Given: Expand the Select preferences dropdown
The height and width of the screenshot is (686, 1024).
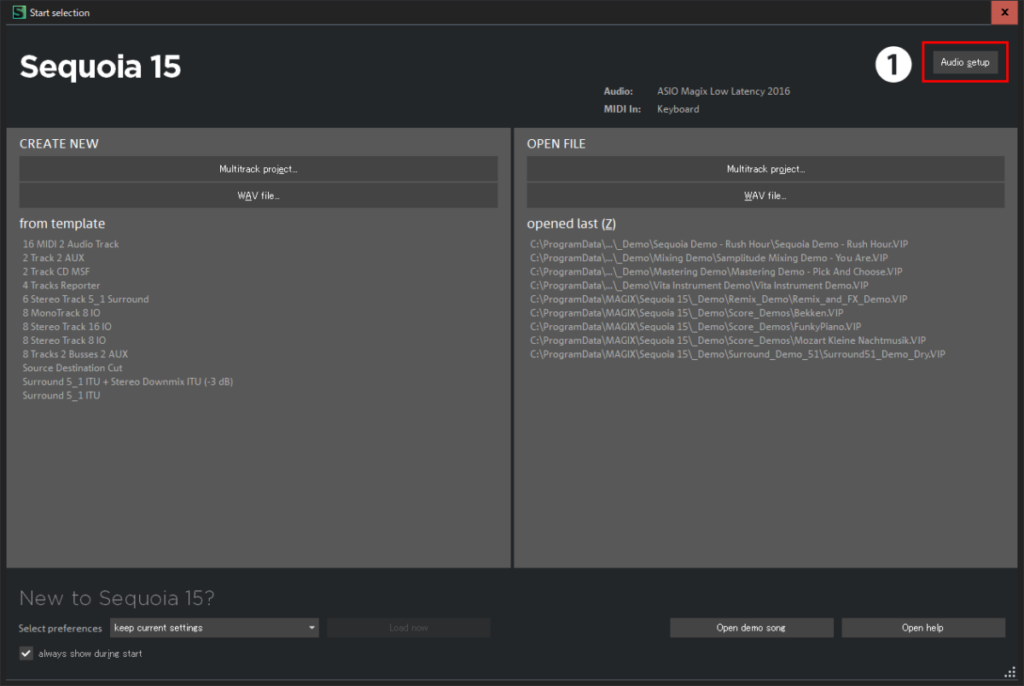Looking at the screenshot, I should click(214, 628).
